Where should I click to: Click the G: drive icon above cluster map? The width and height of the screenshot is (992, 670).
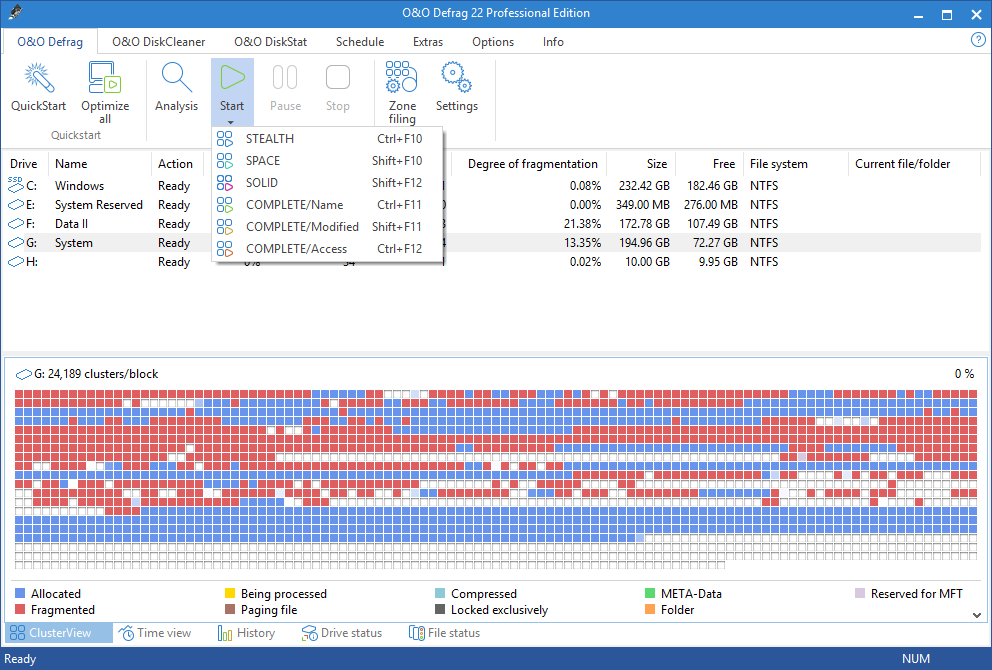[x=23, y=375]
